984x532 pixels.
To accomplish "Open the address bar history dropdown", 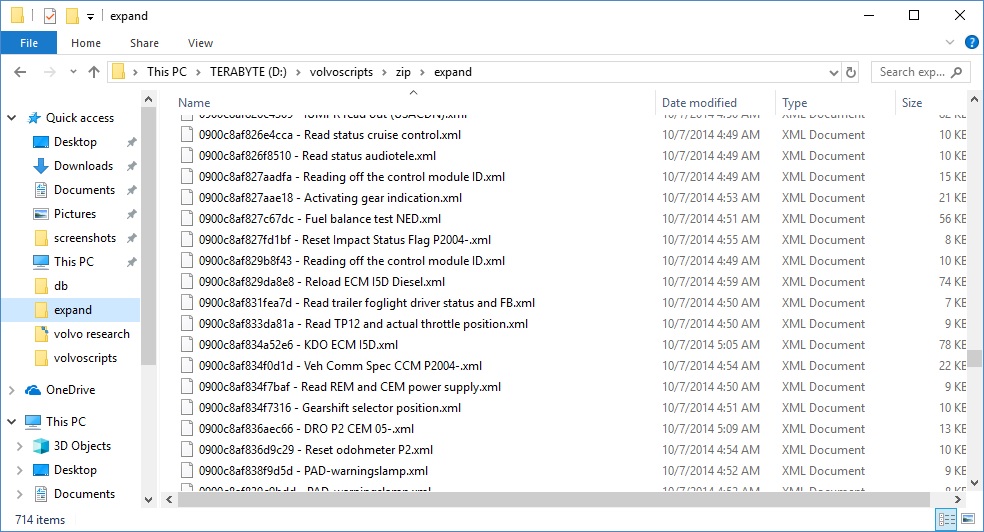I will click(833, 73).
